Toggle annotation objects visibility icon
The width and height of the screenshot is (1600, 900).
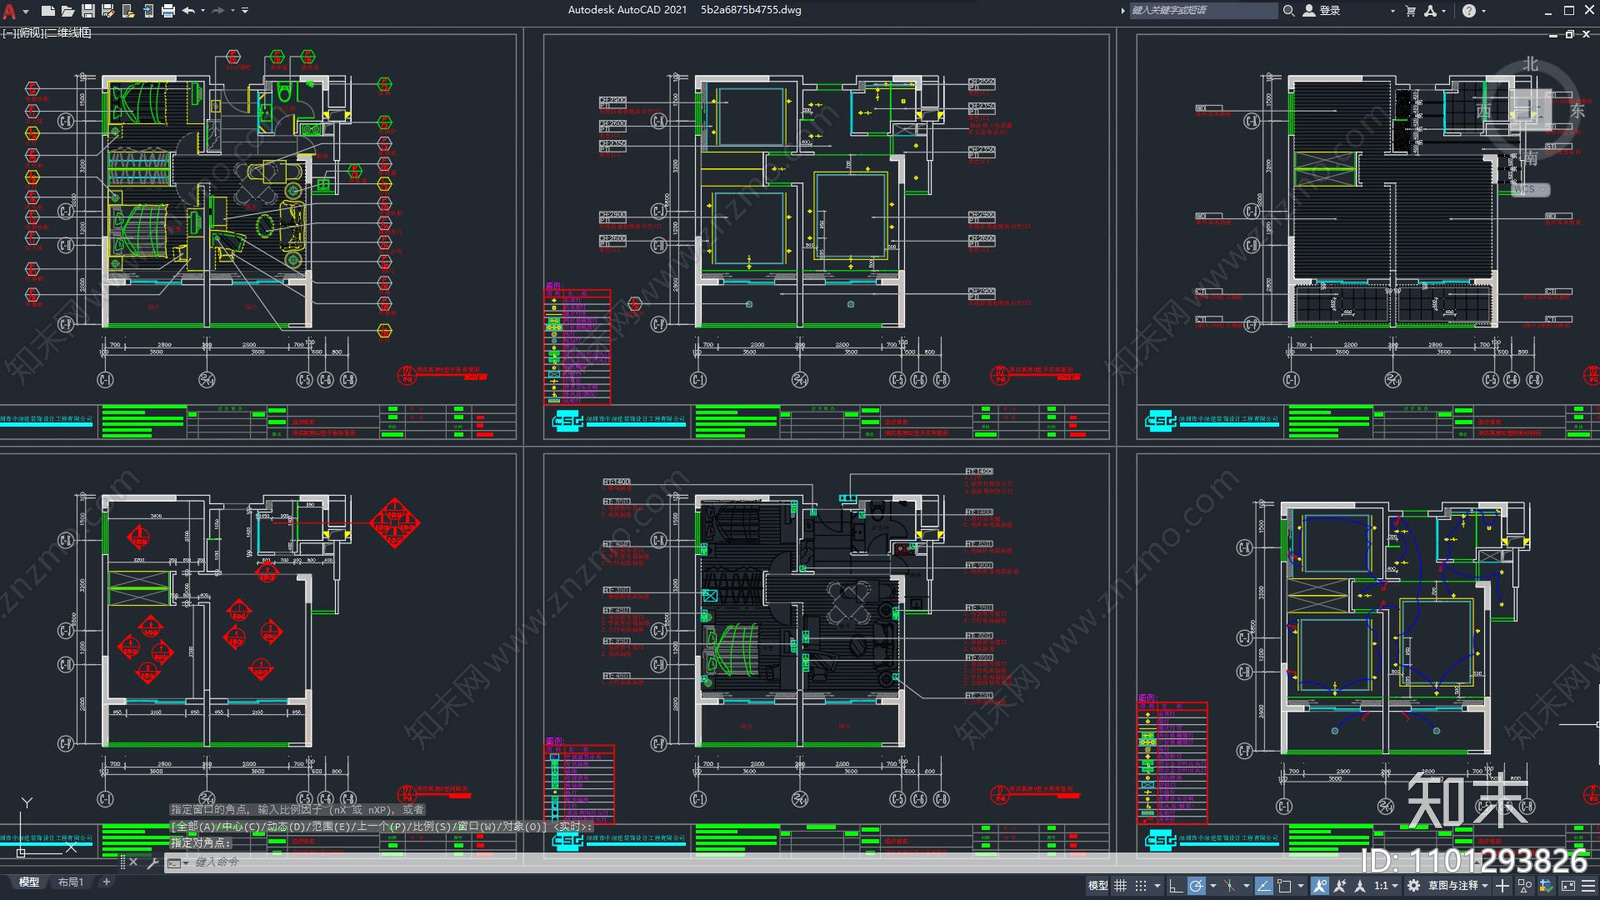[x=1320, y=886]
